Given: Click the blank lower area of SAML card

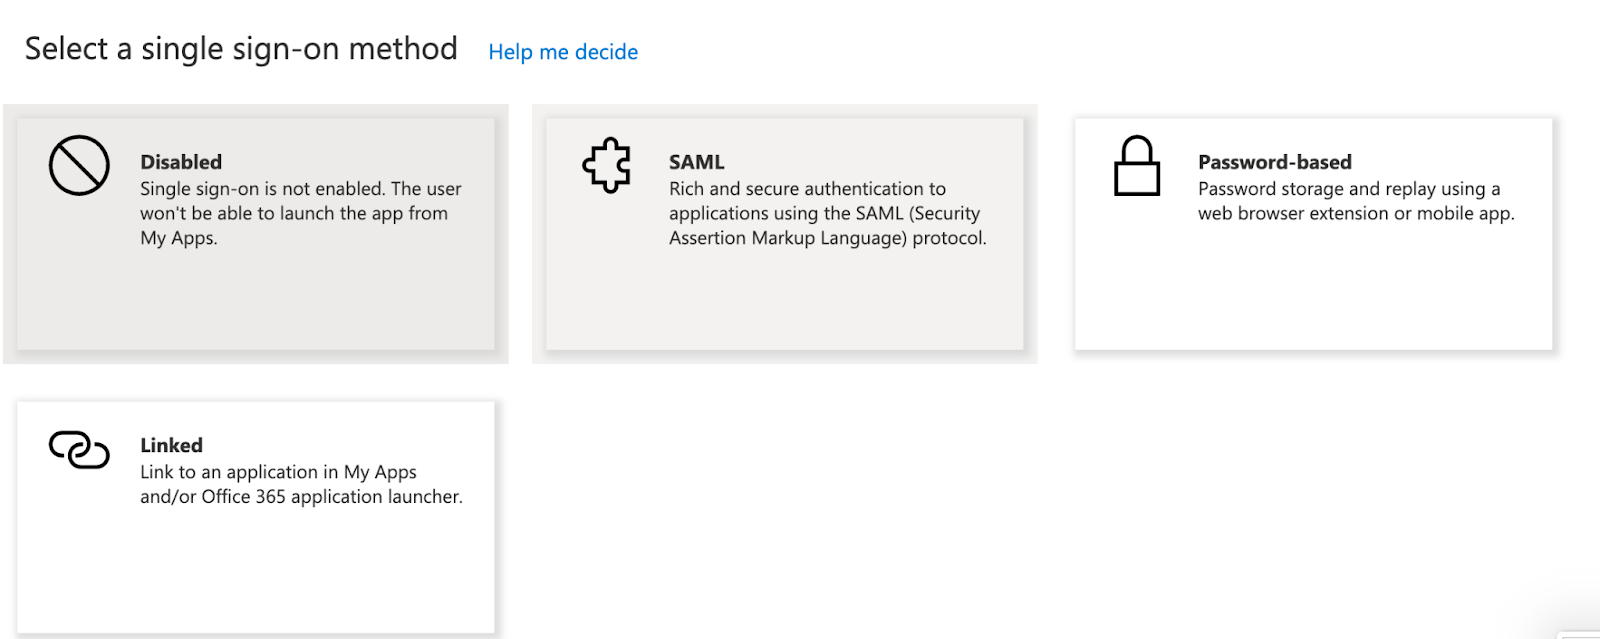Looking at the screenshot, I should (784, 300).
